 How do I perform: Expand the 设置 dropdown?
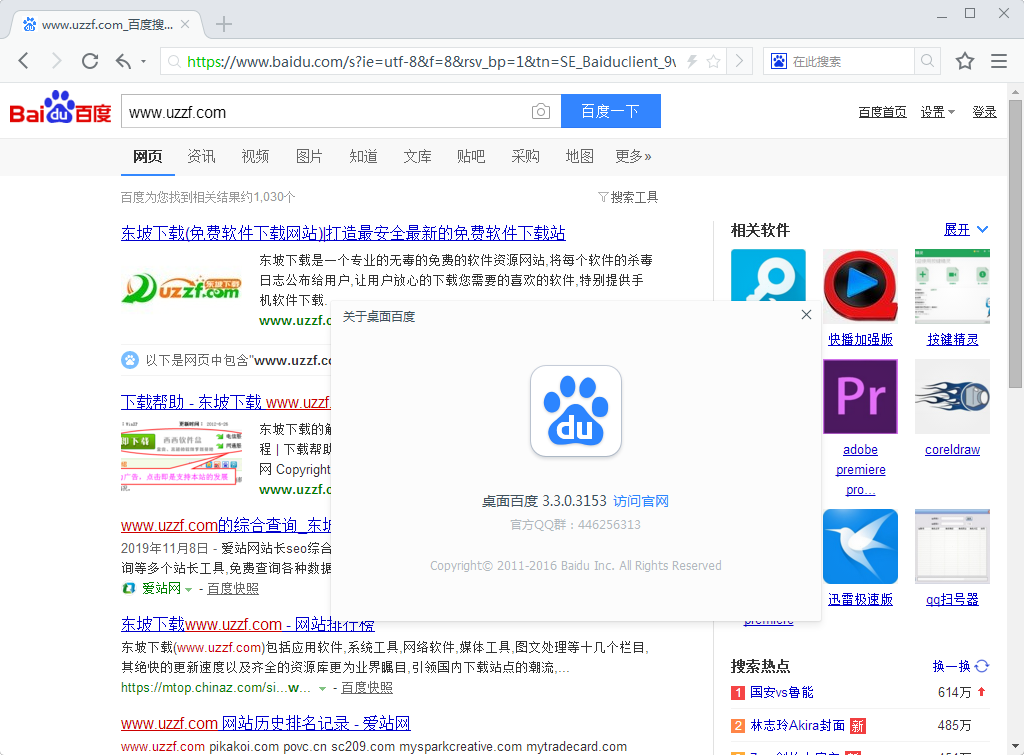coord(938,112)
